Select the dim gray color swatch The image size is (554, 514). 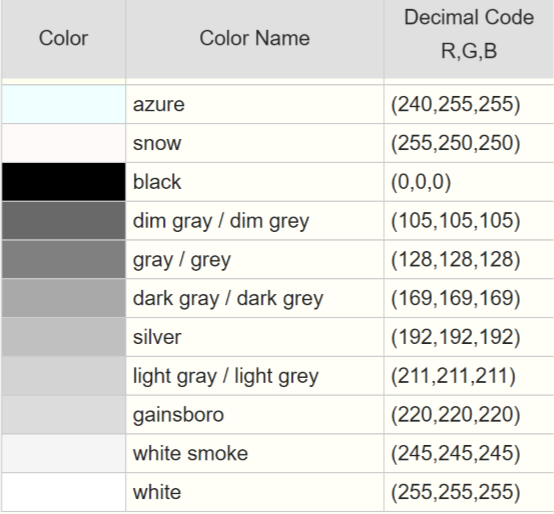64,221
